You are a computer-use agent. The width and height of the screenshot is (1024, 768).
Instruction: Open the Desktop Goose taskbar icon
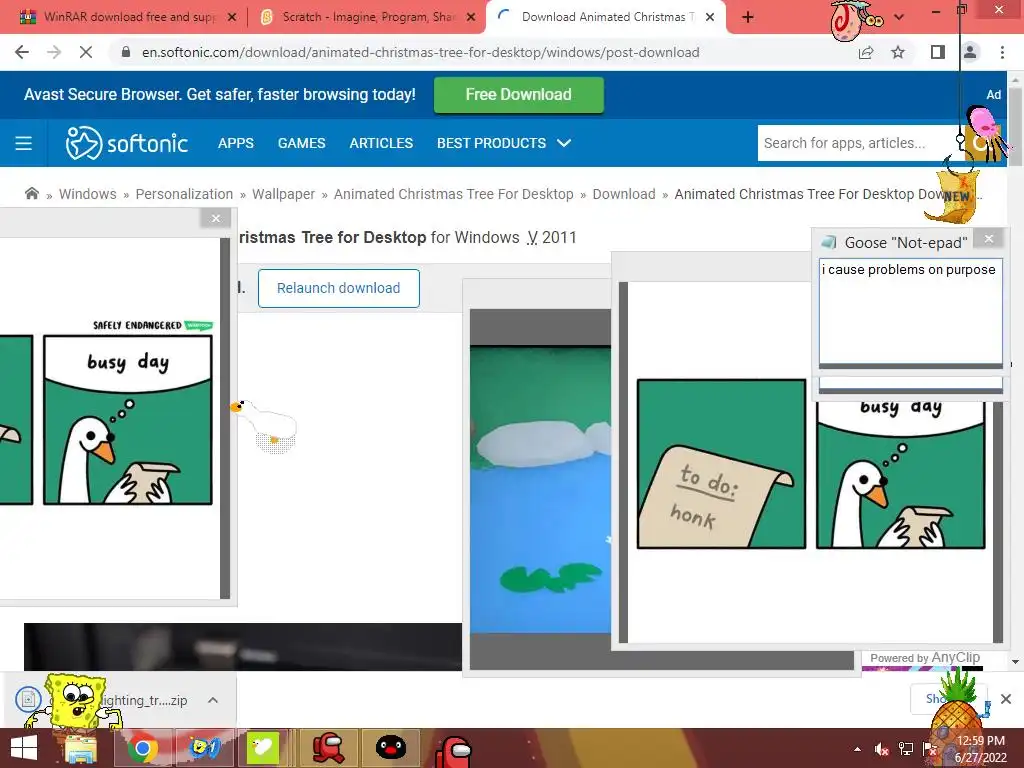(263, 748)
